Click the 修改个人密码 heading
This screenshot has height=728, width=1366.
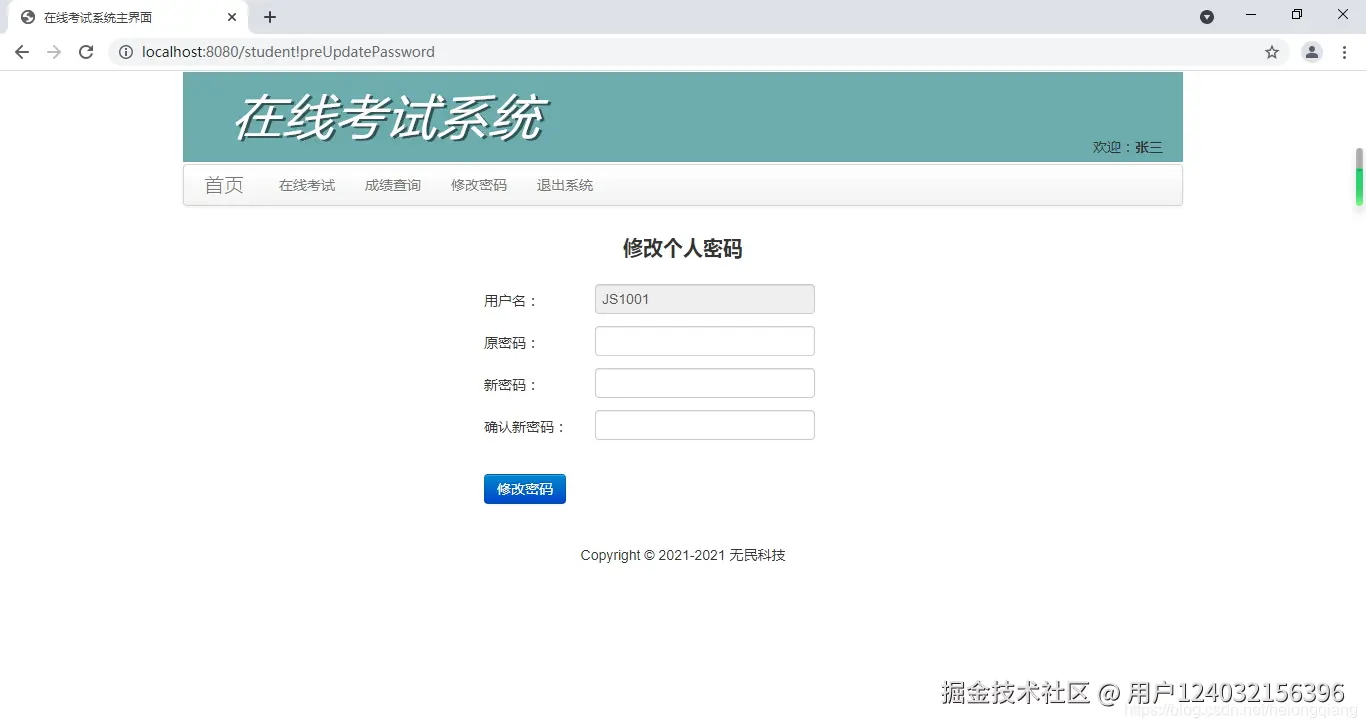[x=683, y=248]
